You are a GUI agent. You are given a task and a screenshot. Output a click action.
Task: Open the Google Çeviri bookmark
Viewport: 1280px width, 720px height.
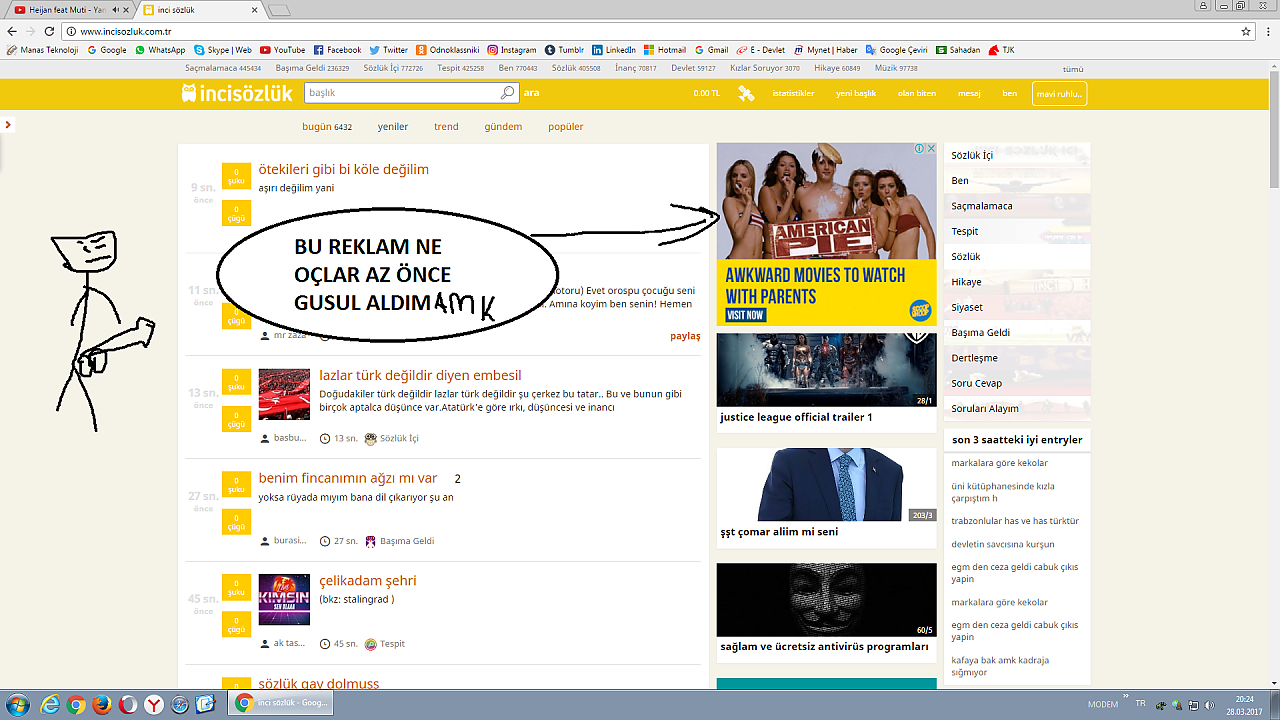897,50
